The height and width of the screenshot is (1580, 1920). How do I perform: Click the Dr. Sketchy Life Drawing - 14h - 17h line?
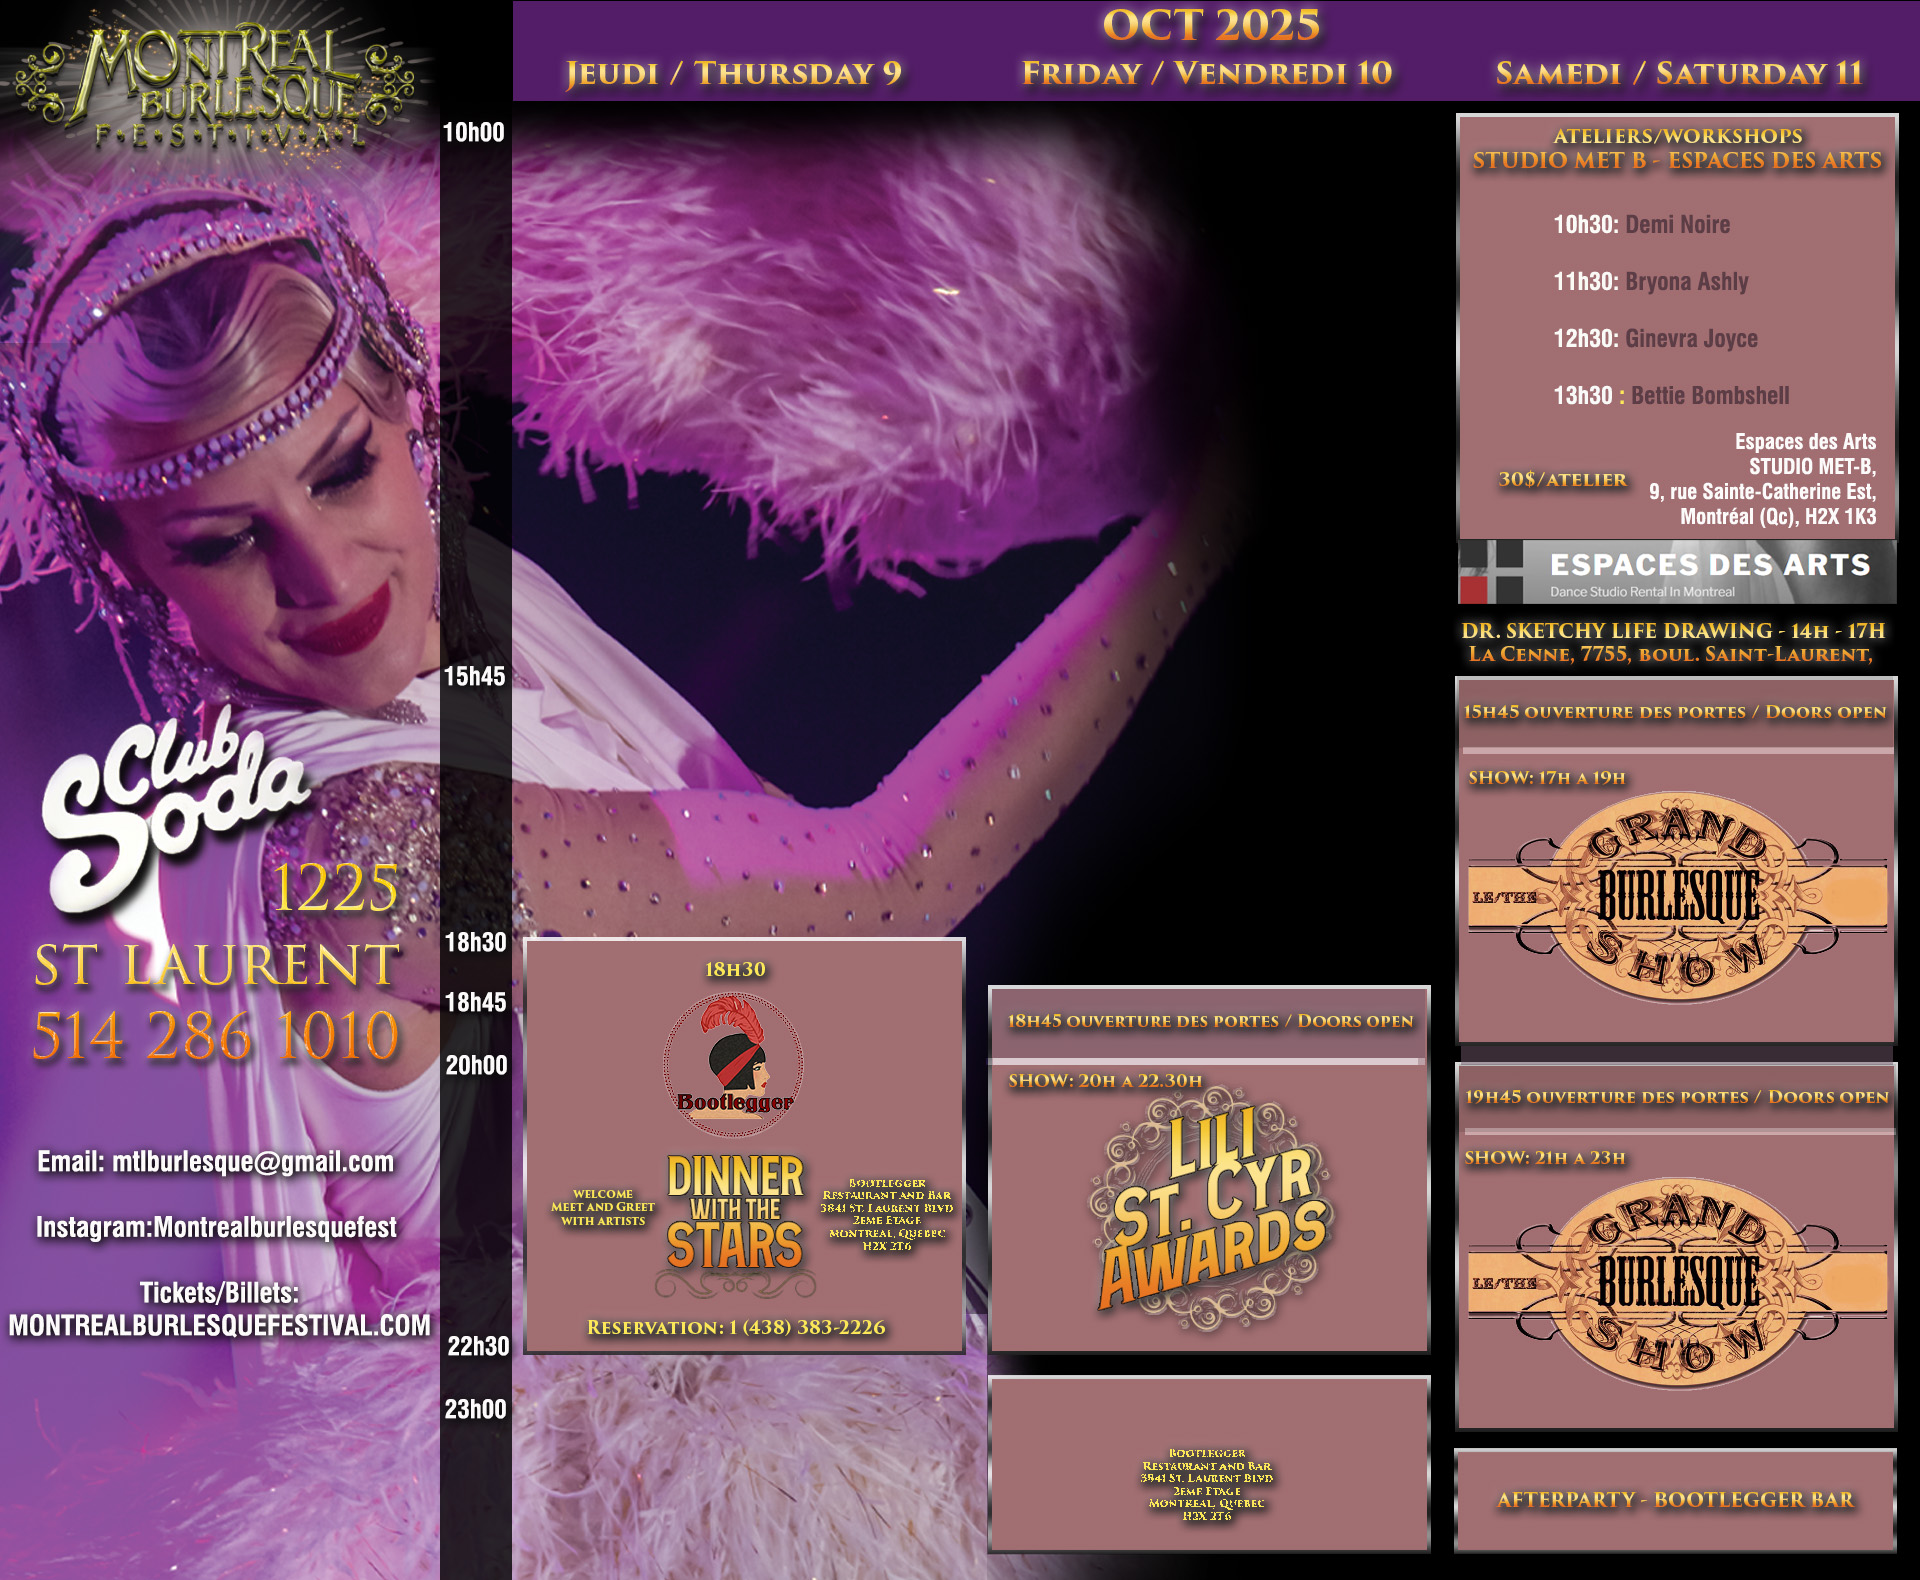1673,631
